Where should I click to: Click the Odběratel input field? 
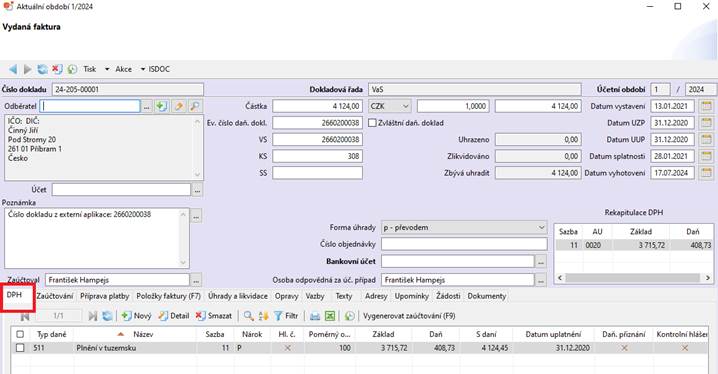pyautogui.click(x=90, y=106)
